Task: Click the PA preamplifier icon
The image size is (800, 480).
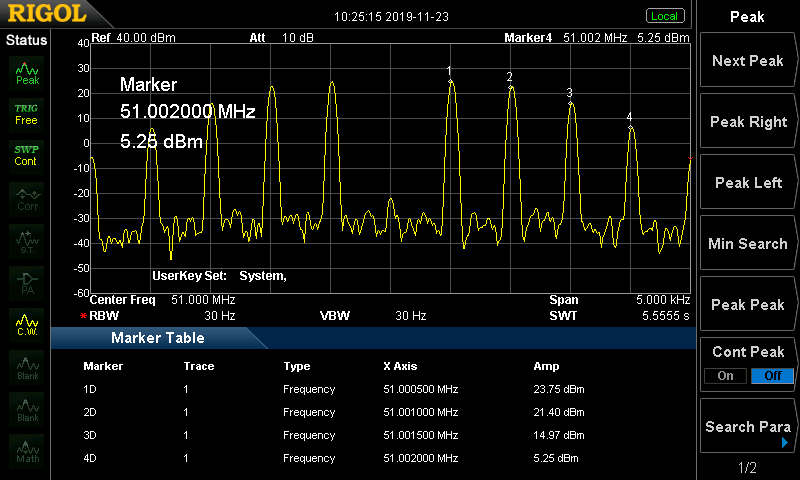Action: pos(27,281)
